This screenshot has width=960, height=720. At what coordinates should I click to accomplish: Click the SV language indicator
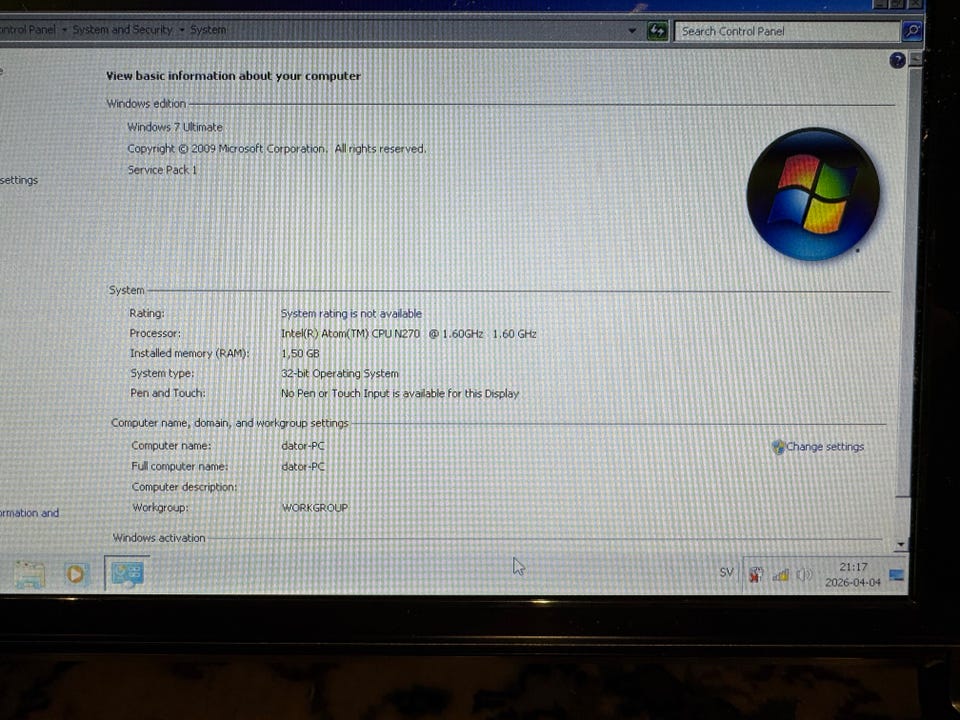point(726,572)
